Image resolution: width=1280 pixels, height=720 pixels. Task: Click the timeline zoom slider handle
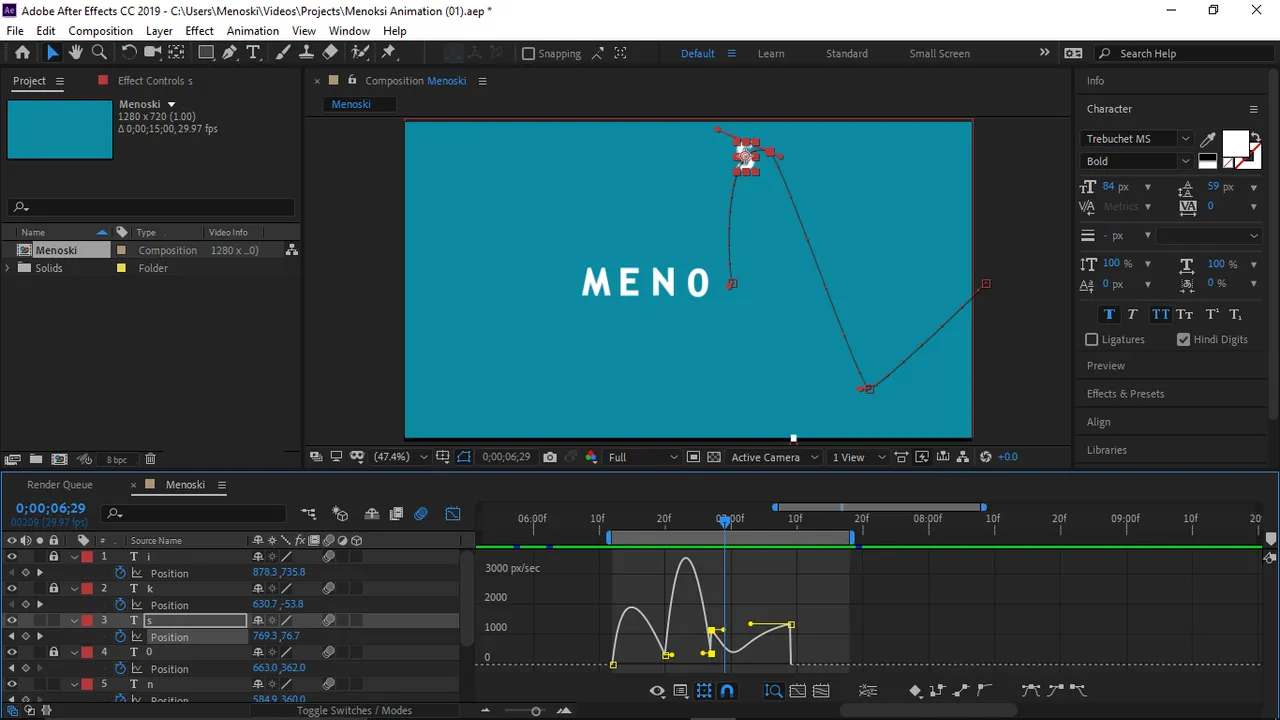[536, 711]
